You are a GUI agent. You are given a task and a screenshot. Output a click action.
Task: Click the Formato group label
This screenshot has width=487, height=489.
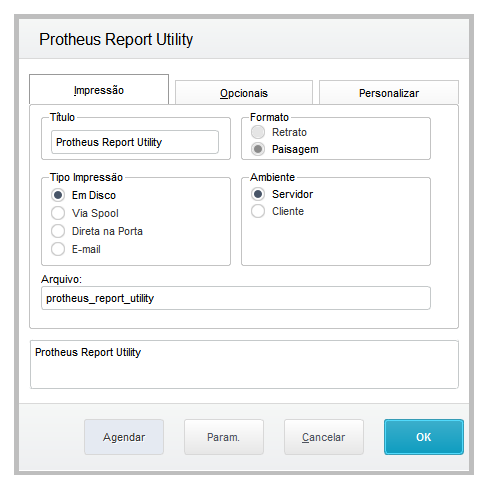click(x=269, y=117)
